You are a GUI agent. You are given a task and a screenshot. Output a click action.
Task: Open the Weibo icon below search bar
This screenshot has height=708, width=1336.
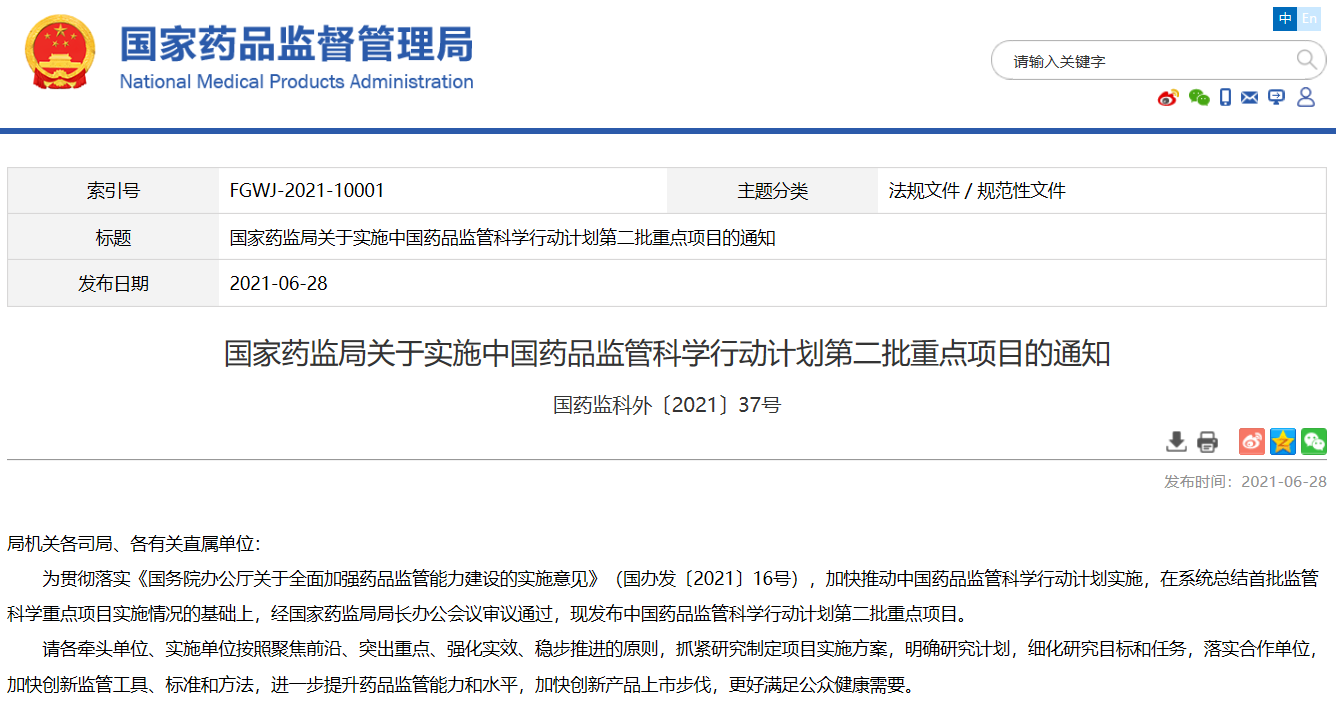coord(1168,97)
